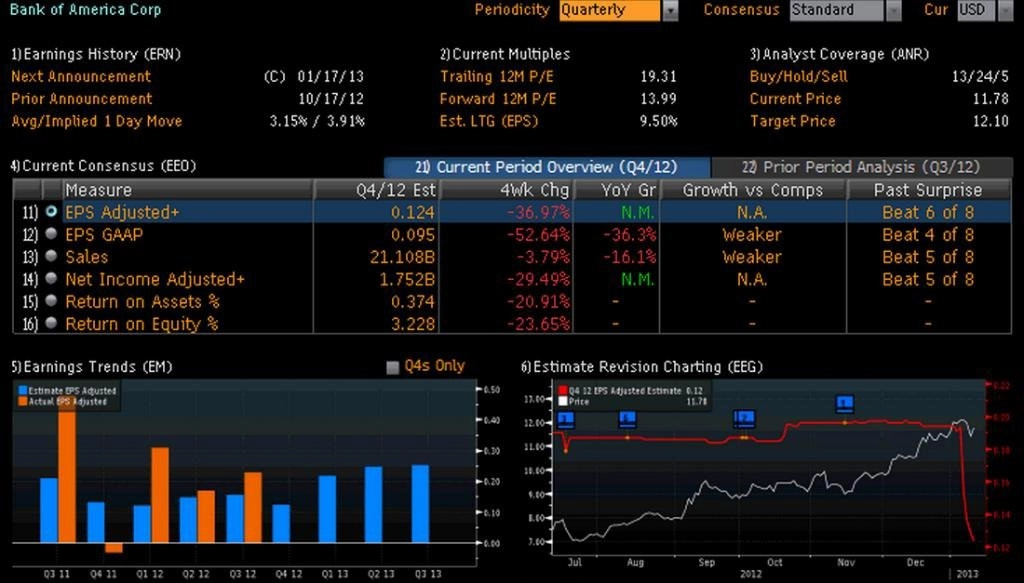The image size is (1024, 583).
Task: Select the November event marker on revision chart
Action: pyautogui.click(x=844, y=403)
